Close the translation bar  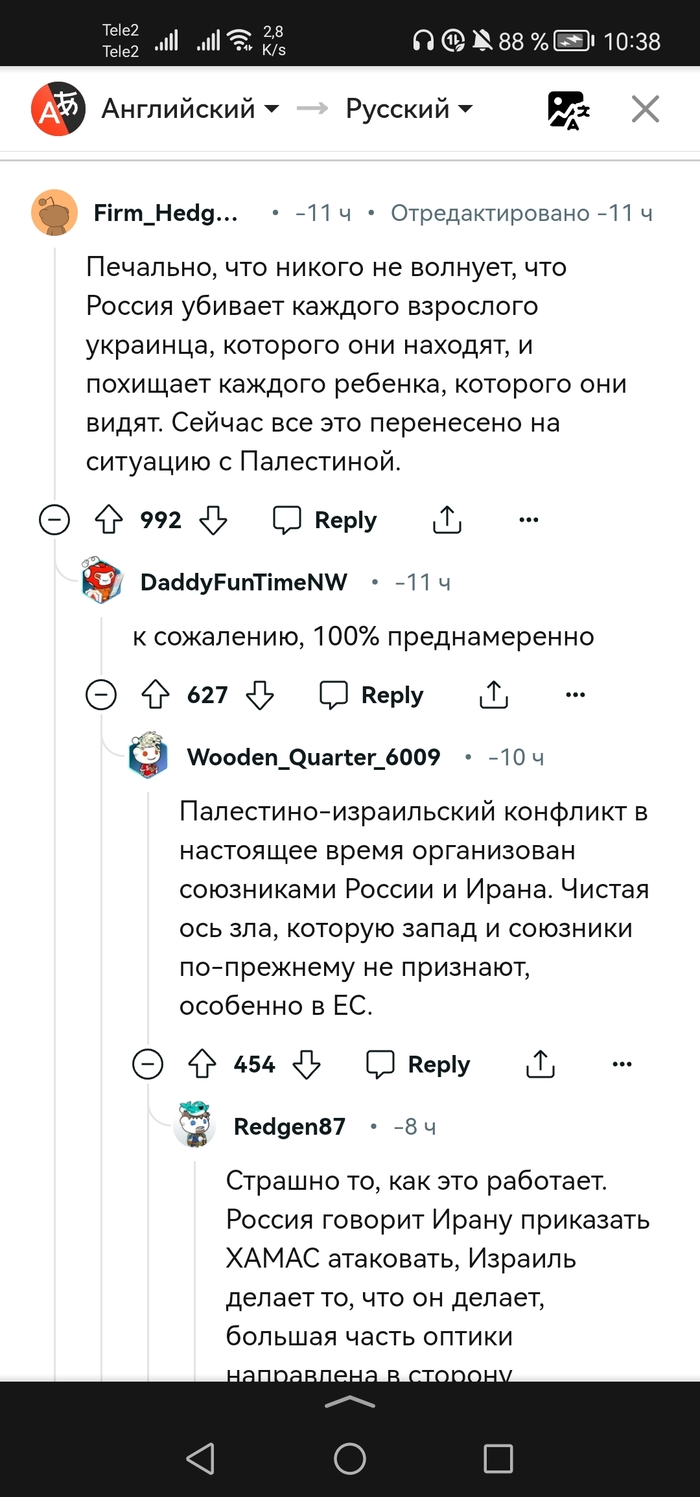[645, 109]
